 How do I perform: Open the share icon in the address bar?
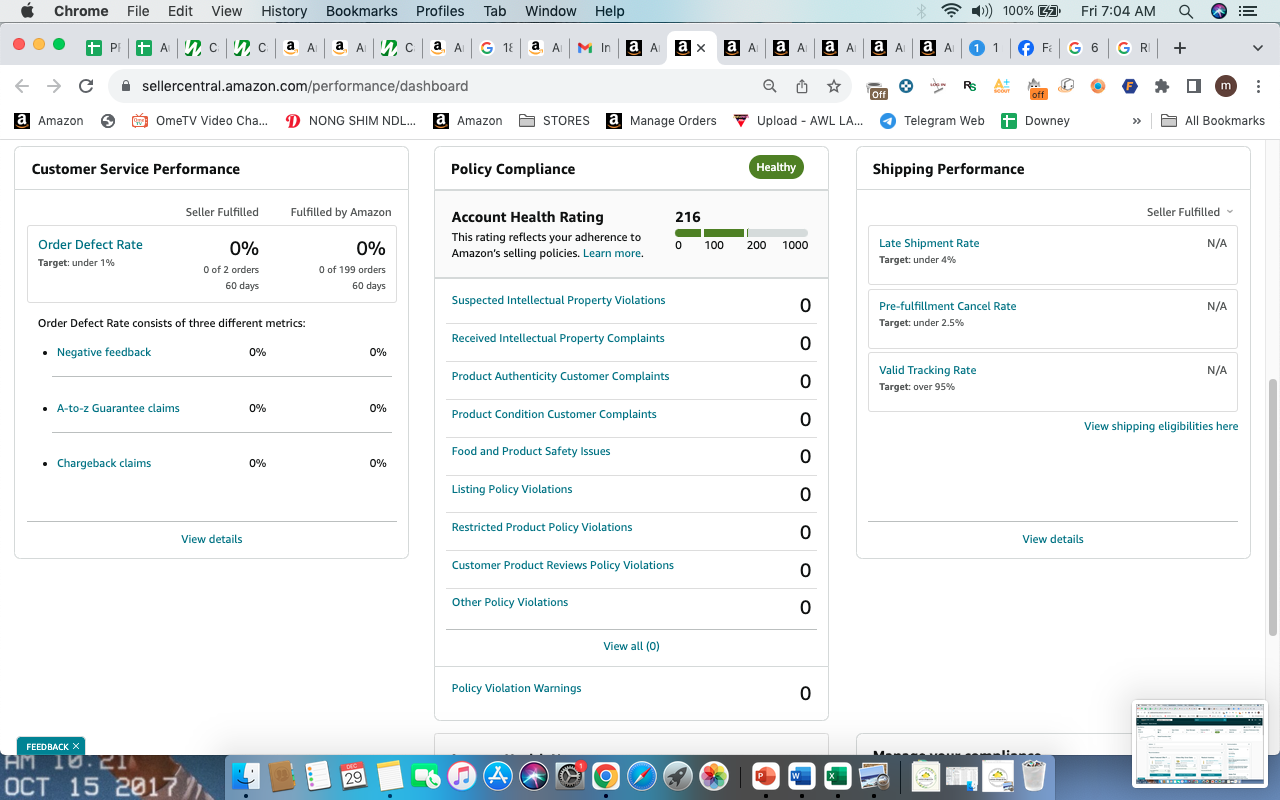click(x=802, y=86)
